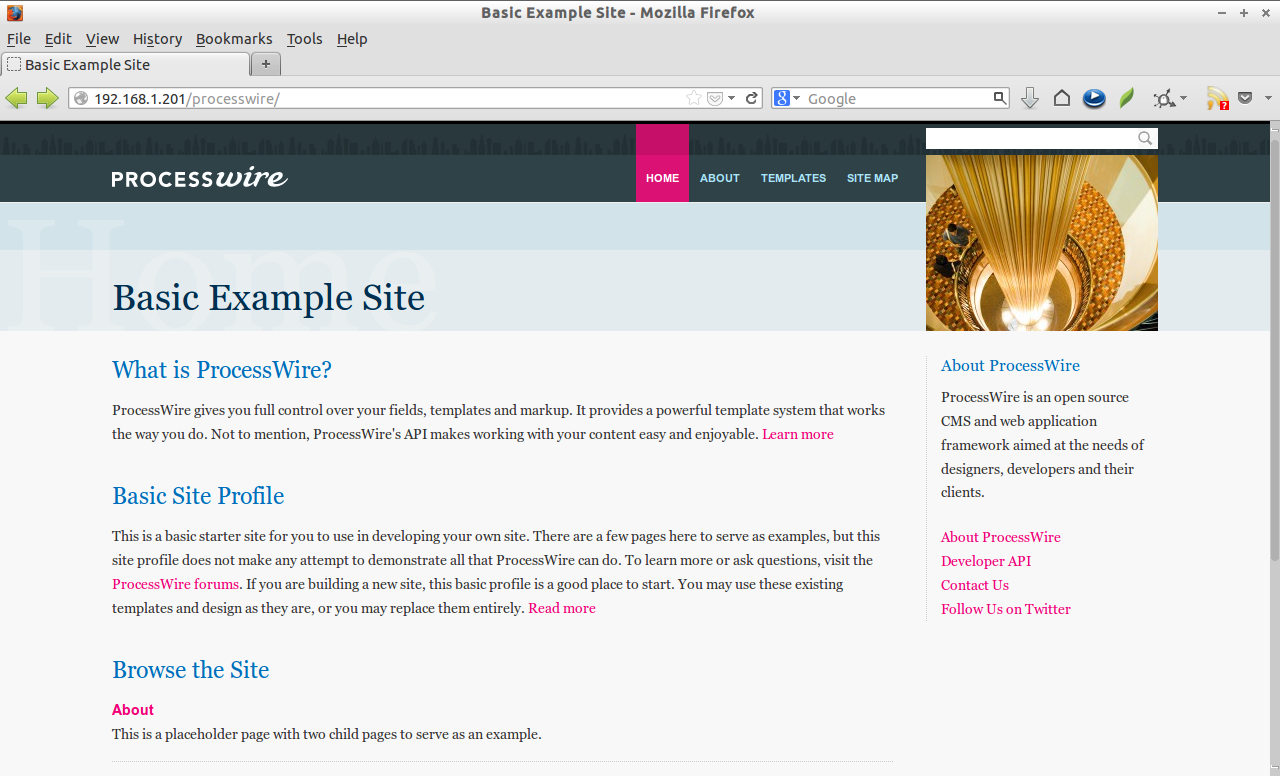Open the Downloads arrow icon
Viewport: 1280px width, 776px height.
1030,98
